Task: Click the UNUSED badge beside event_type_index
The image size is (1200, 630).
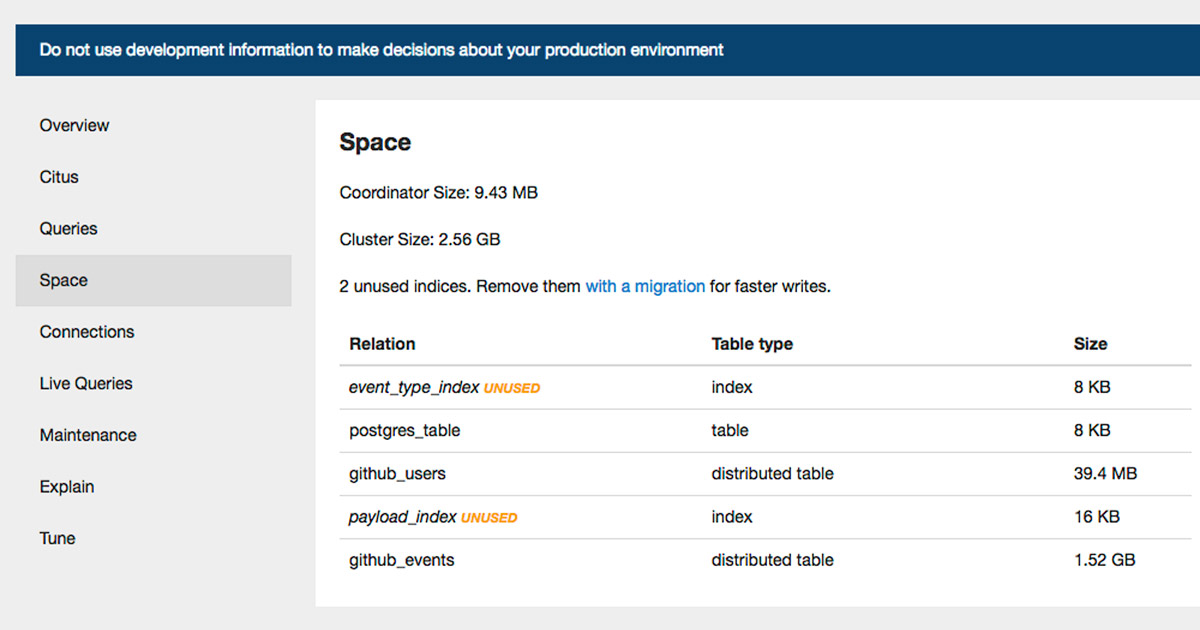Action: point(511,388)
